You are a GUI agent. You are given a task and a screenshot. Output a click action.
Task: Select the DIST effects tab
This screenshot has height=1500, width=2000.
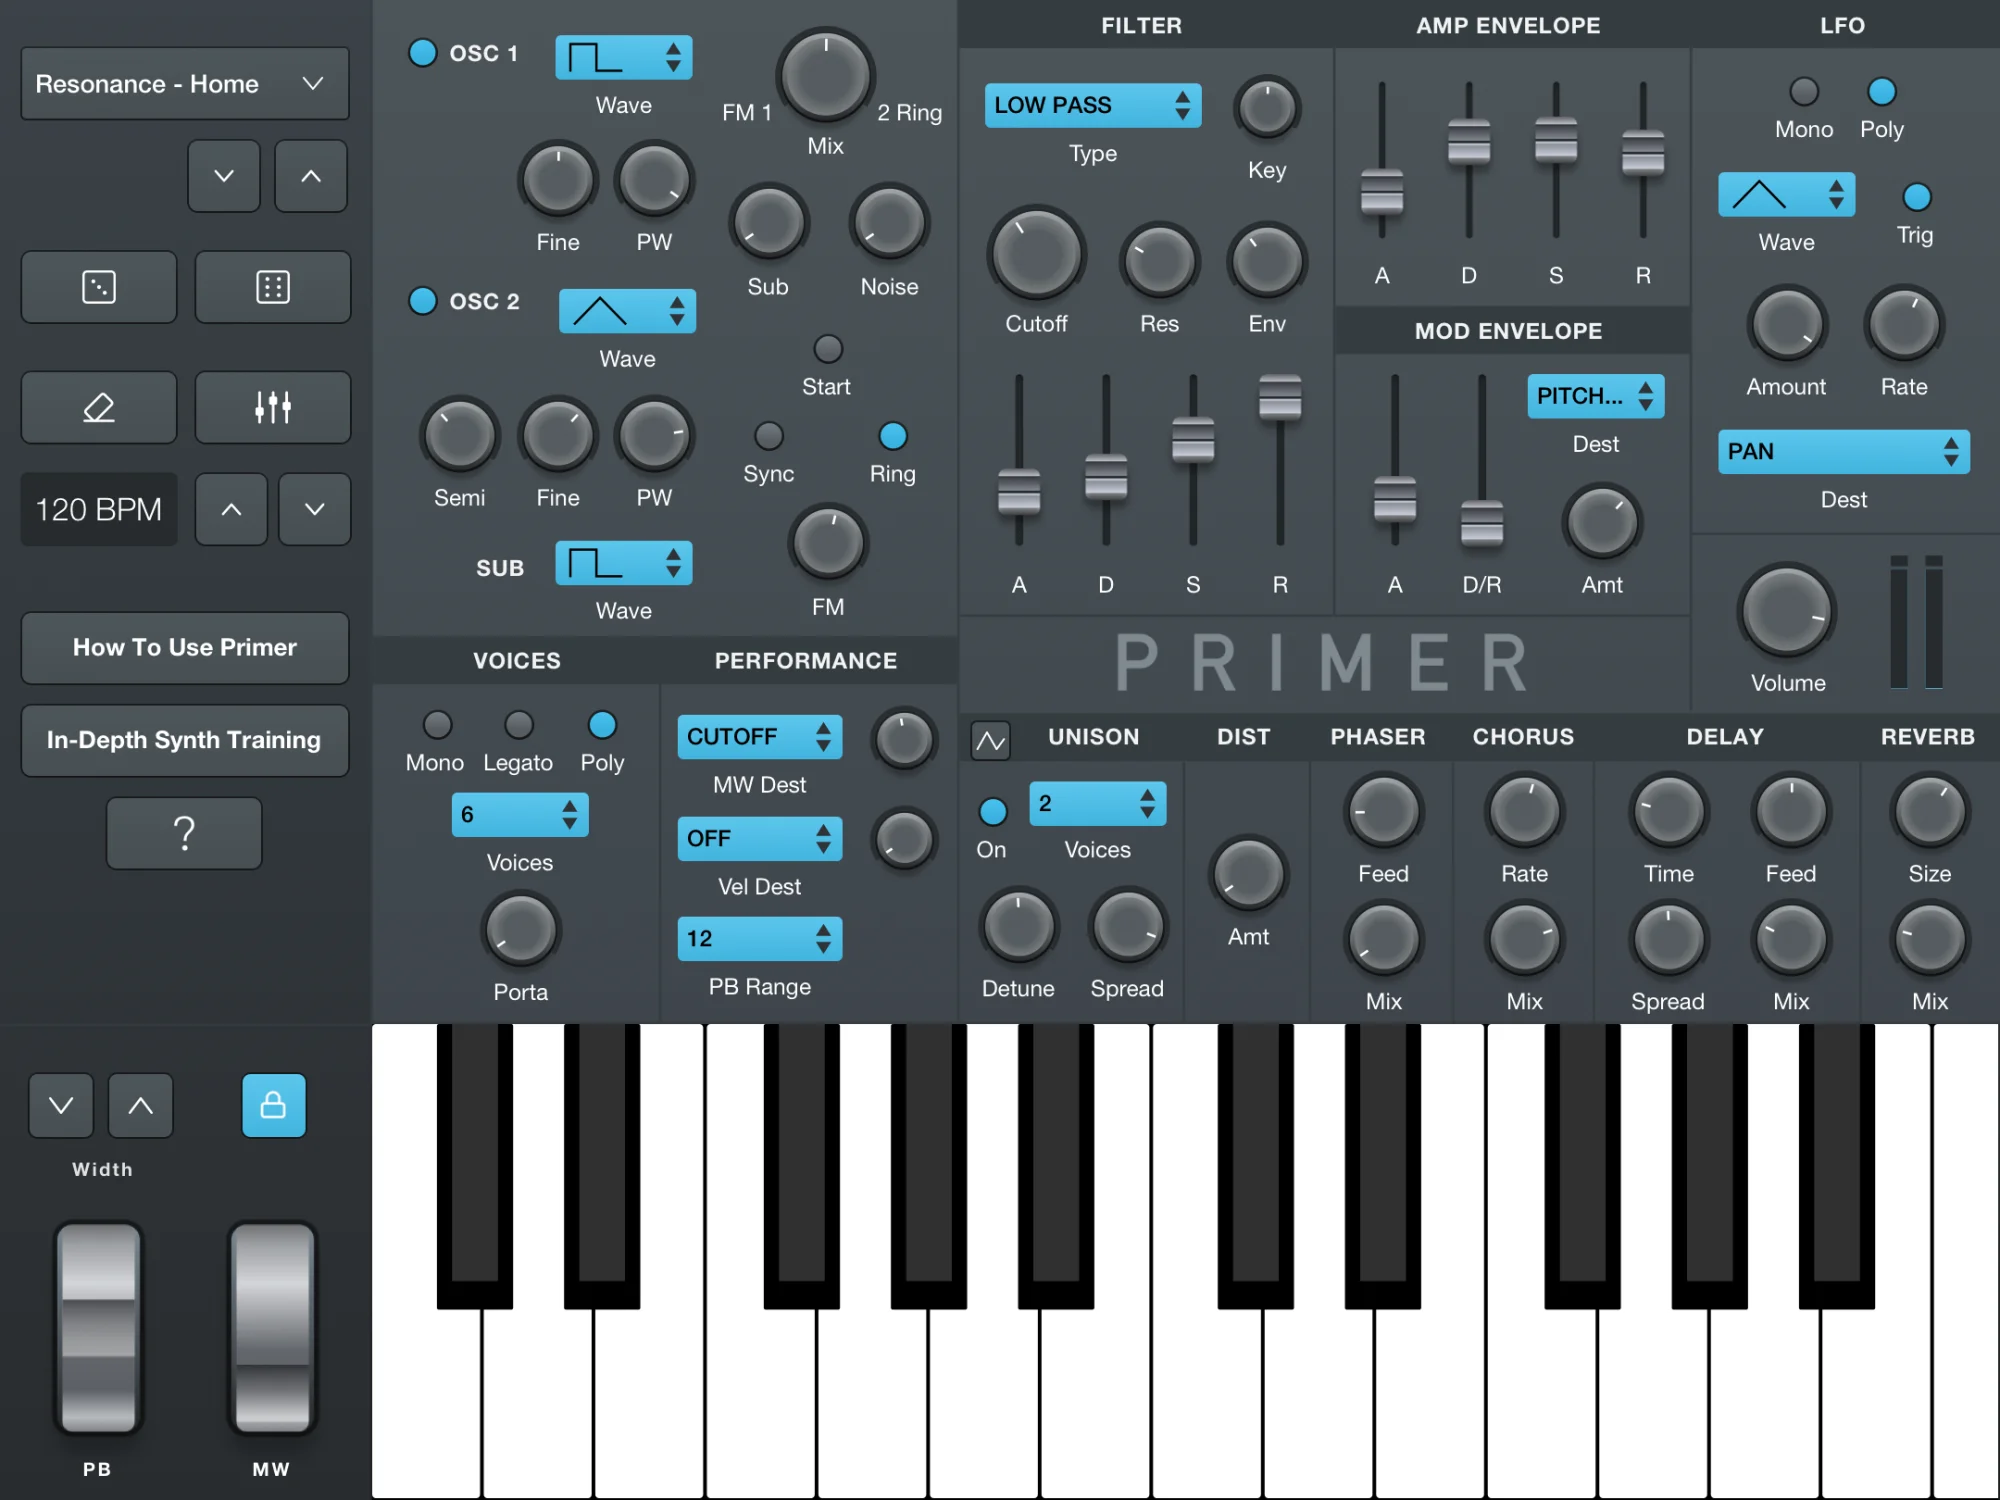(1243, 737)
